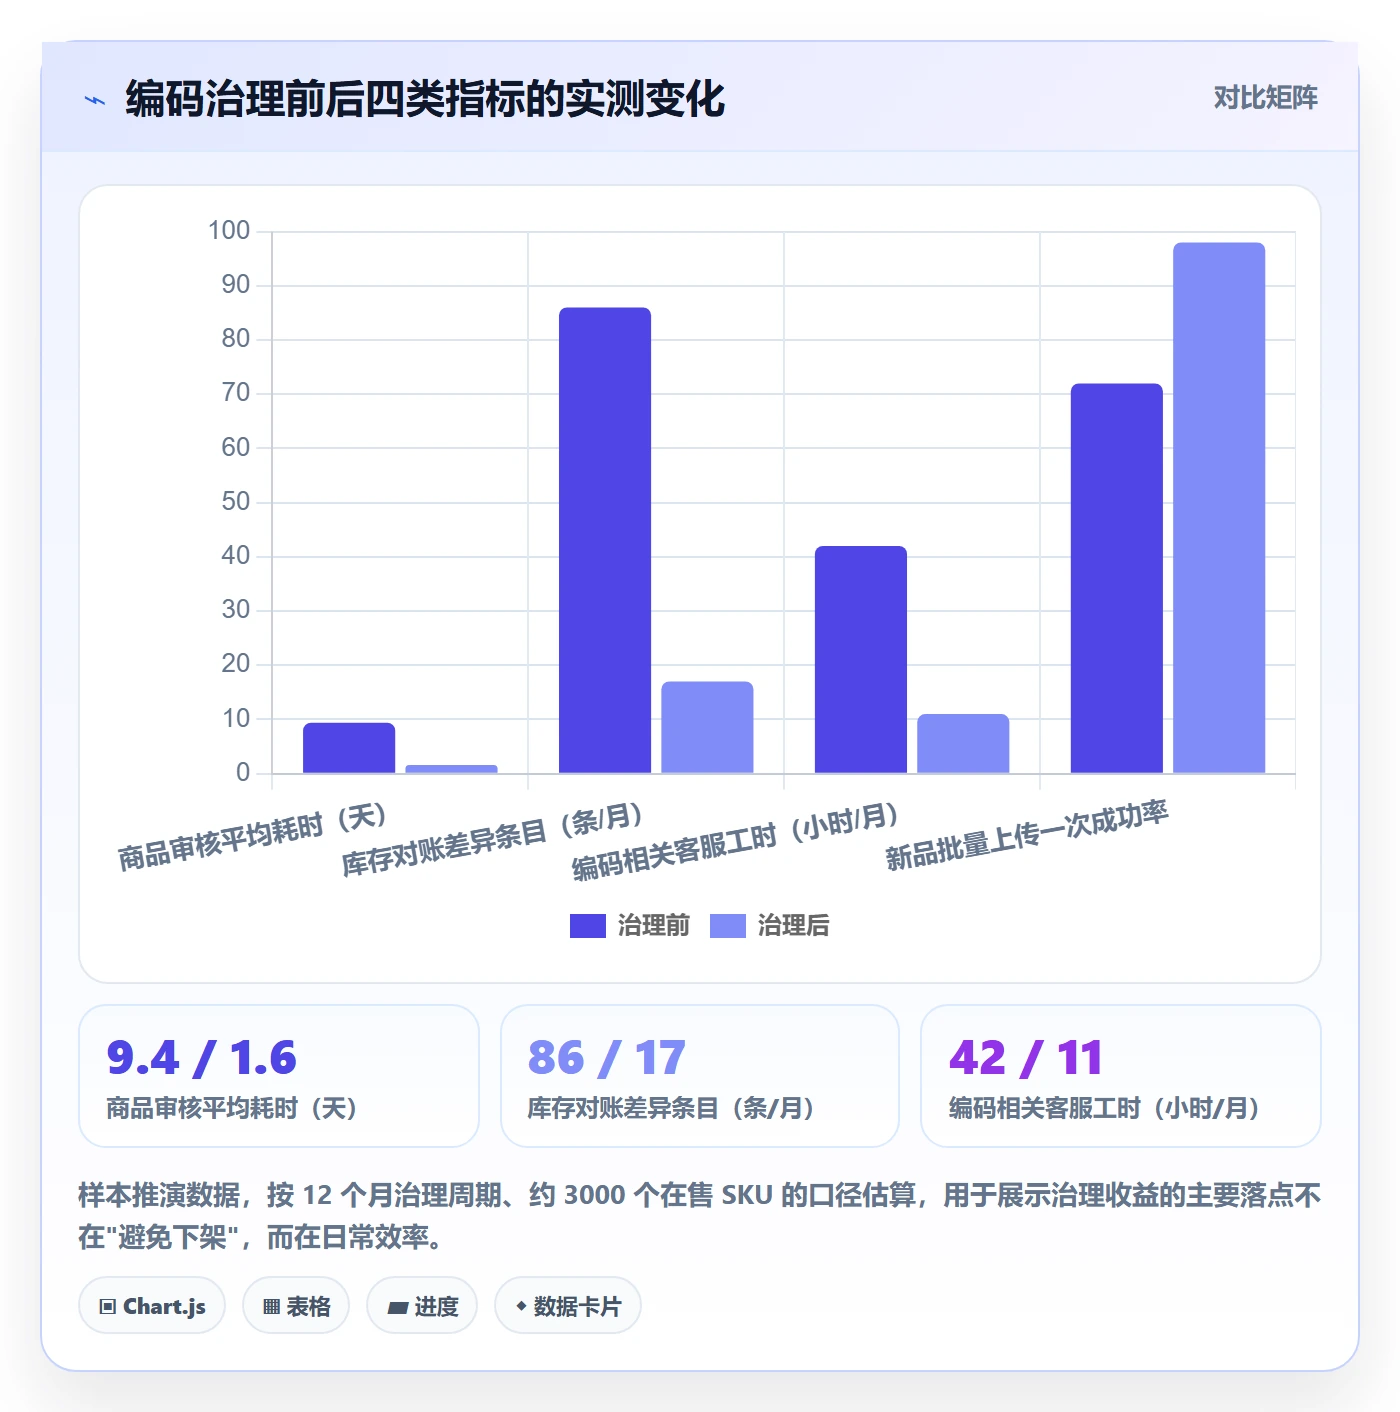Click the slanted axis label 编码相关客服工时（小时/月）
The height and width of the screenshot is (1412, 1400).
tap(737, 841)
